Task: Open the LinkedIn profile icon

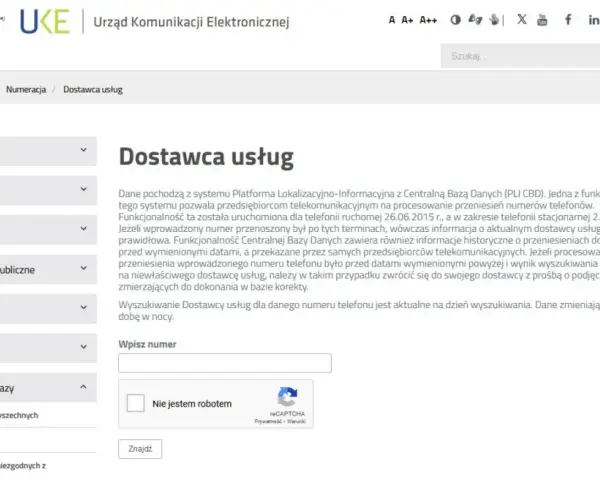Action: [x=593, y=20]
